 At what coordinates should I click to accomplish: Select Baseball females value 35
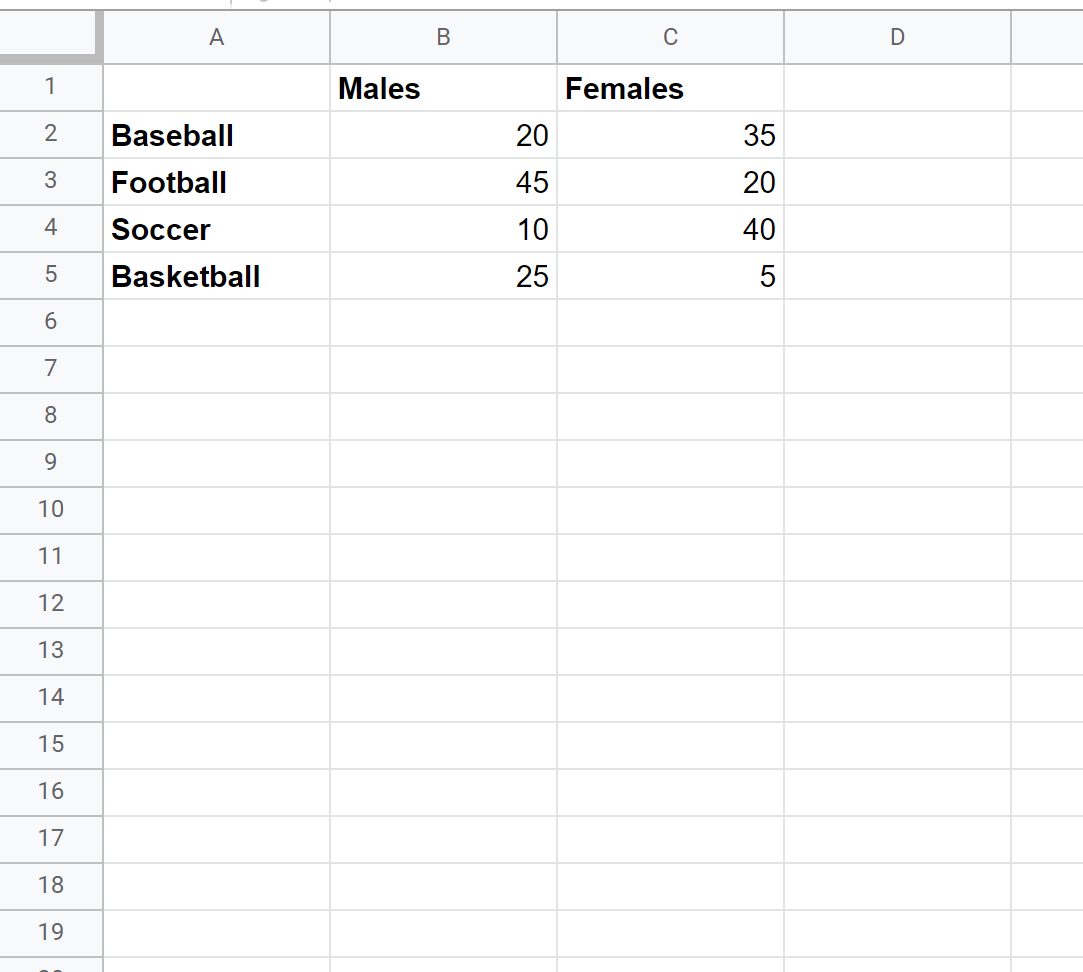tap(670, 135)
